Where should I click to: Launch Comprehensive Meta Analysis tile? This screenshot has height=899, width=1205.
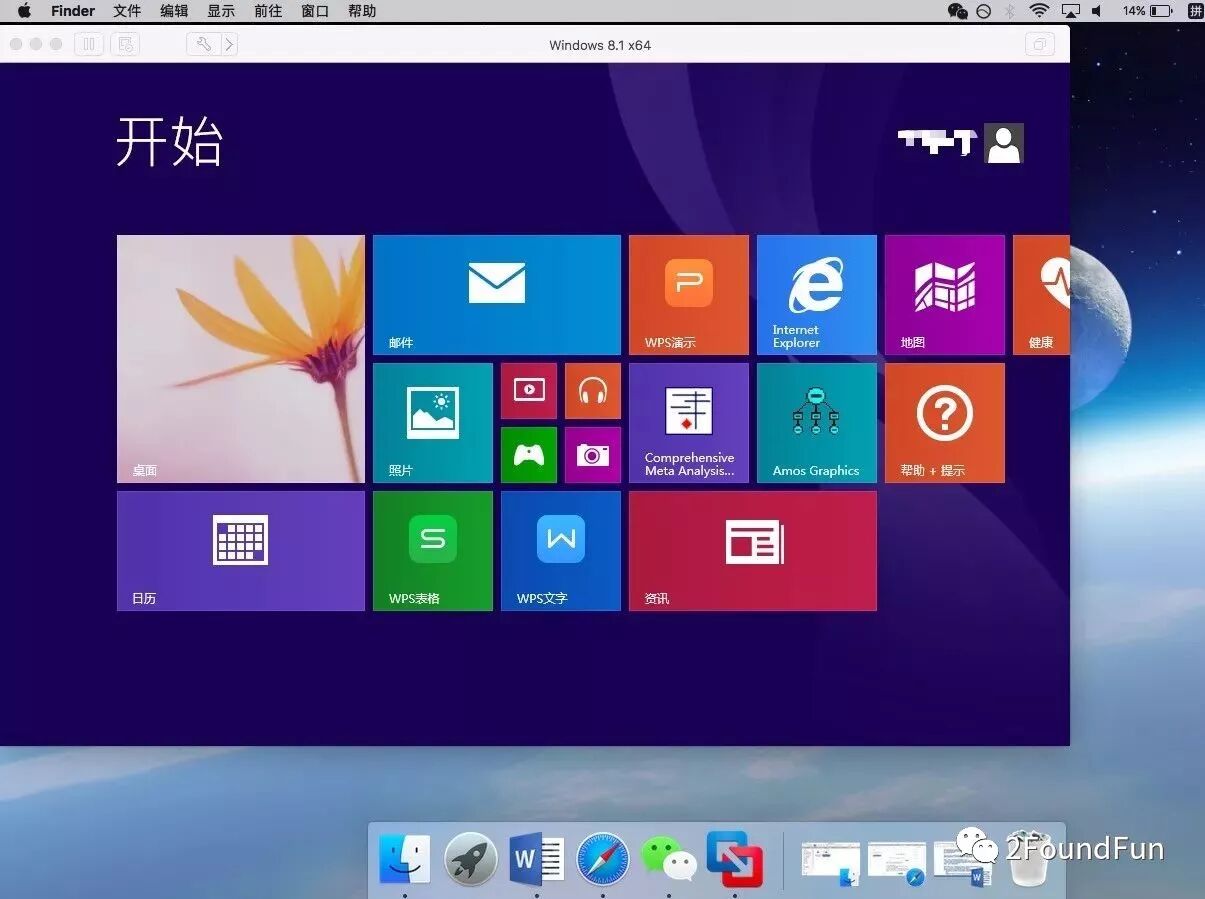689,423
